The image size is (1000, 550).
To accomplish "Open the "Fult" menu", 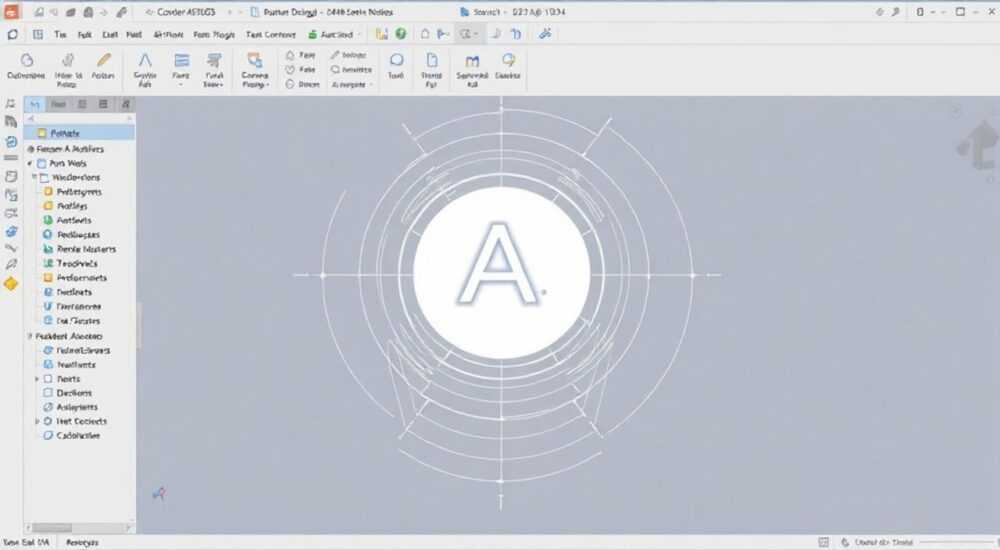I will (x=85, y=34).
